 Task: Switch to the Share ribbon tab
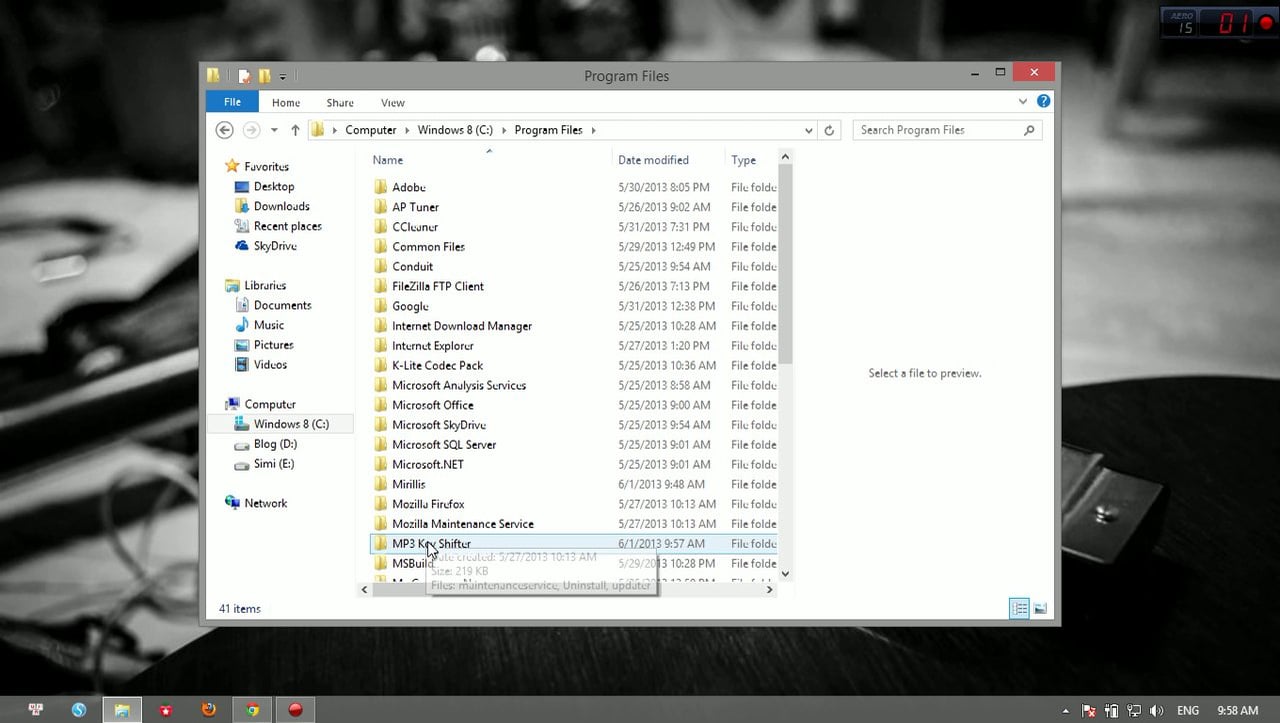tap(340, 103)
